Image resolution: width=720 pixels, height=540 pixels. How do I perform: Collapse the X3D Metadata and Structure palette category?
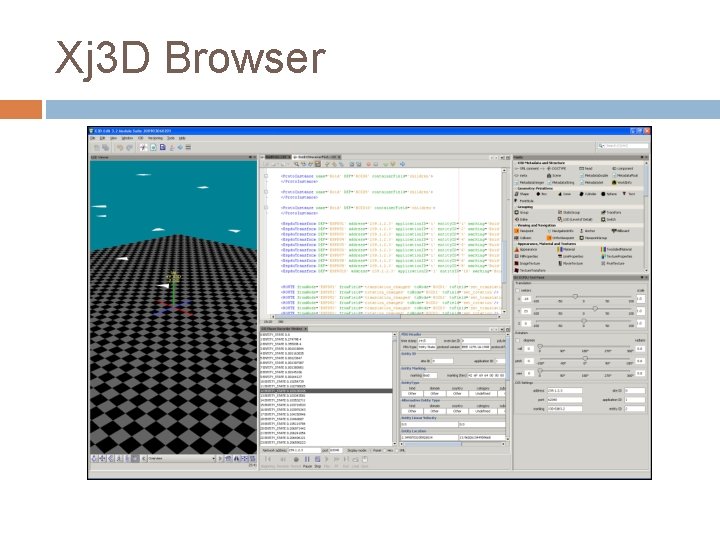point(515,163)
